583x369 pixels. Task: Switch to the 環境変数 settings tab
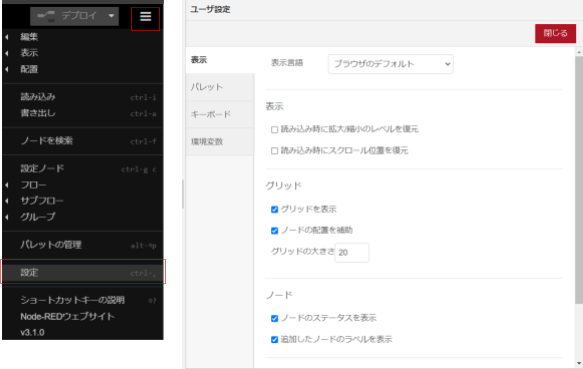point(220,142)
